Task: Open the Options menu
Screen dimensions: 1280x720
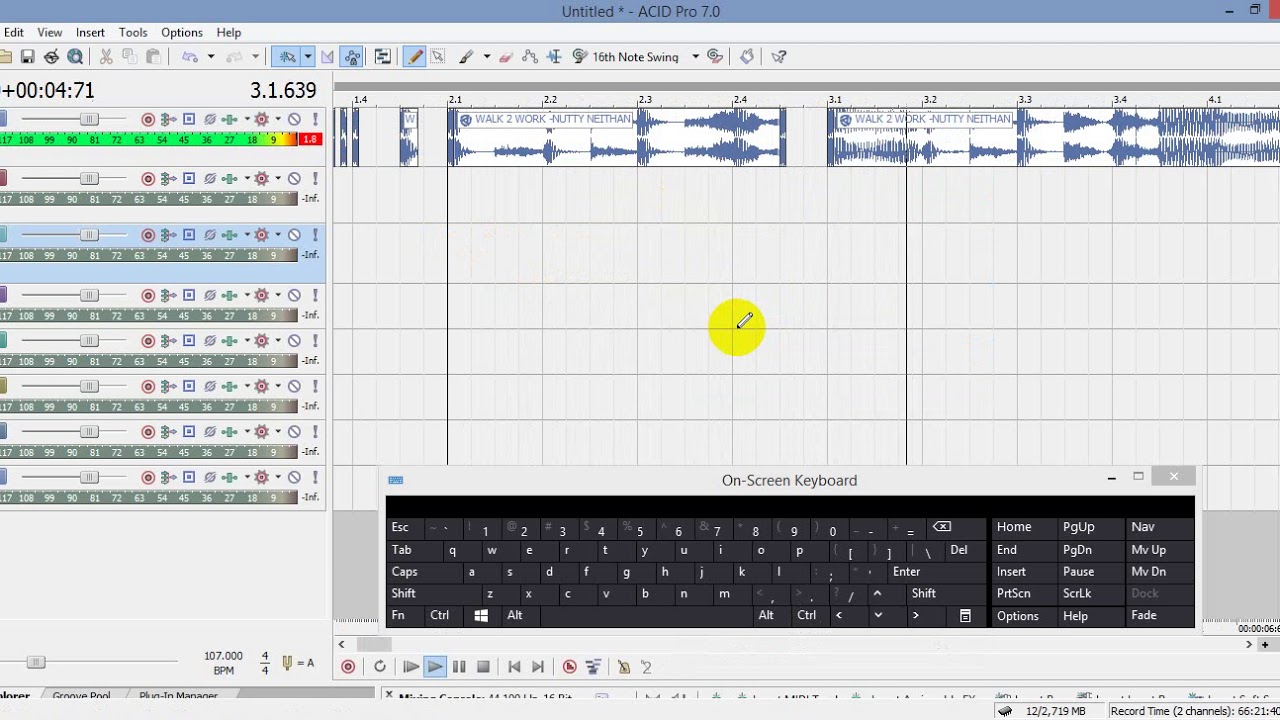Action: click(182, 33)
